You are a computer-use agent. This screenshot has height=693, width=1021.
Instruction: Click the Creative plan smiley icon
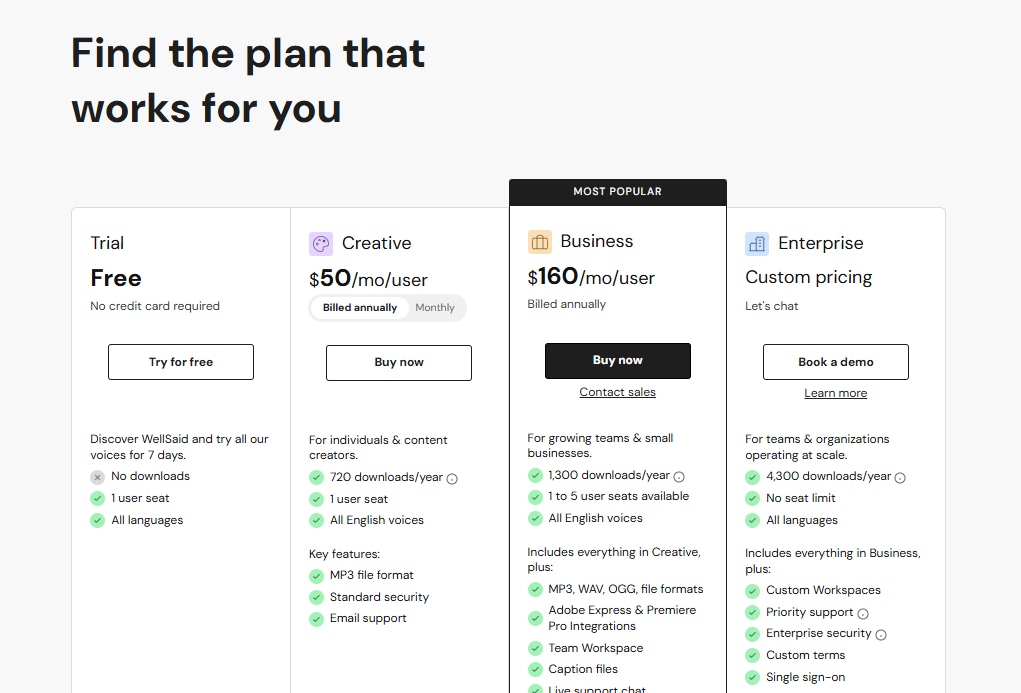(x=320, y=243)
